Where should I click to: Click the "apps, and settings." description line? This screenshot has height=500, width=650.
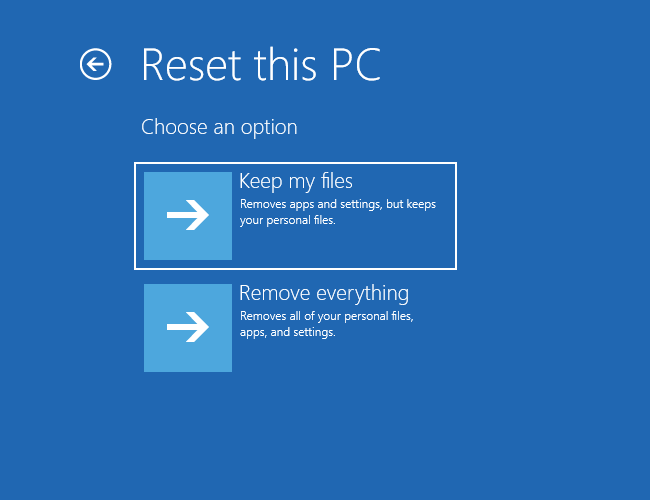287,332
